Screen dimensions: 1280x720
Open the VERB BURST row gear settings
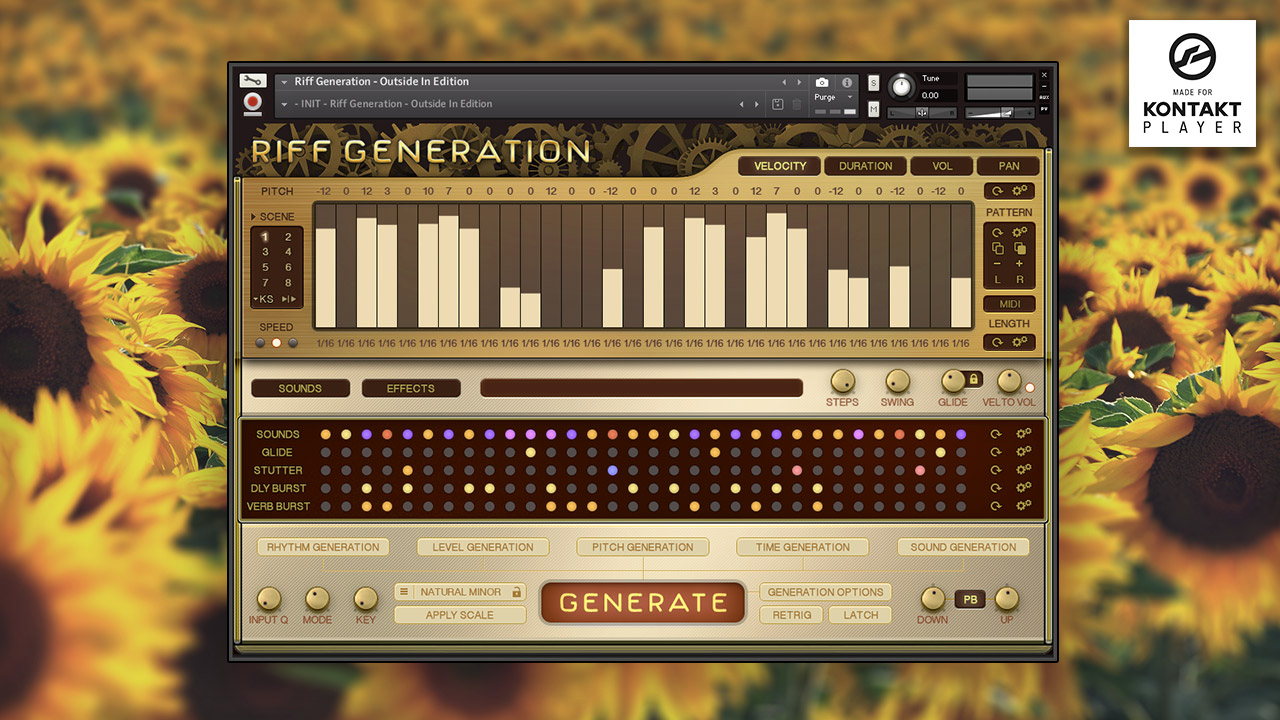tap(1024, 506)
